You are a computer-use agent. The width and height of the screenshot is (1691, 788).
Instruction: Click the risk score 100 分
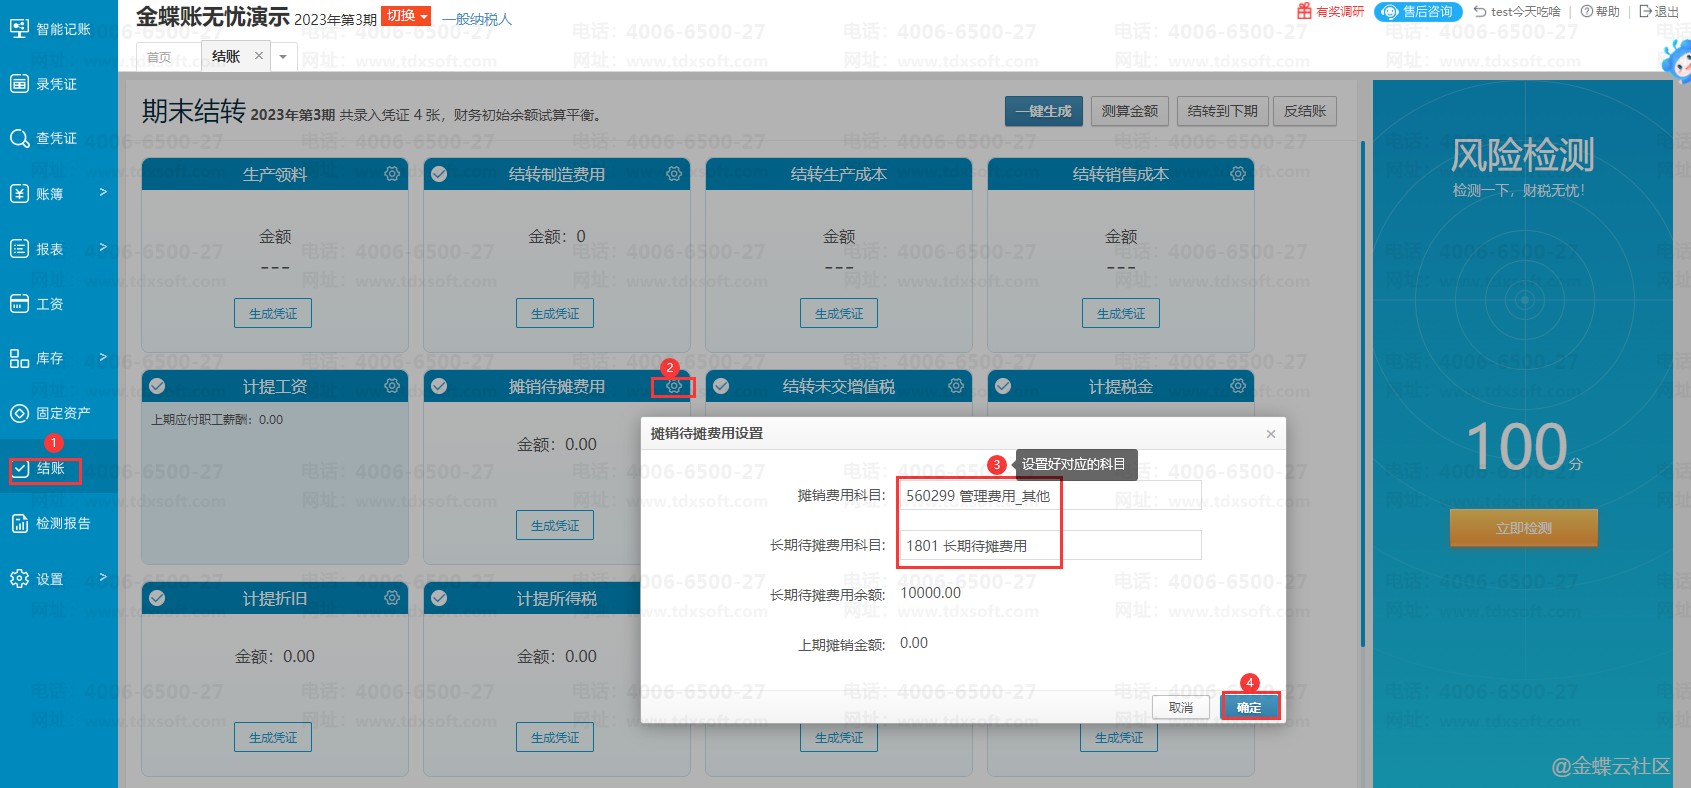[1524, 446]
